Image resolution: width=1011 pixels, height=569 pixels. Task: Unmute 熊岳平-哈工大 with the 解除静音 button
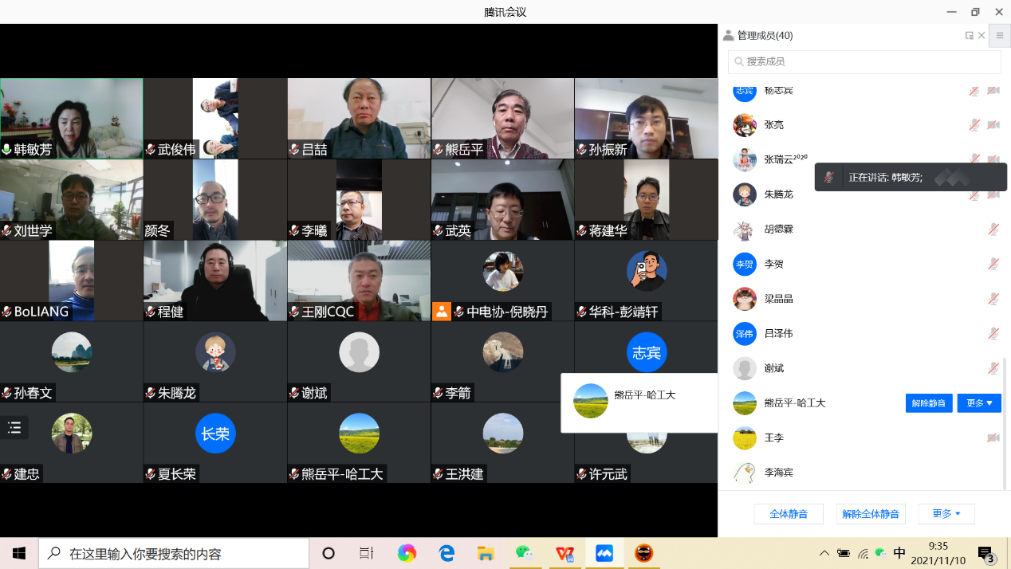(x=928, y=403)
